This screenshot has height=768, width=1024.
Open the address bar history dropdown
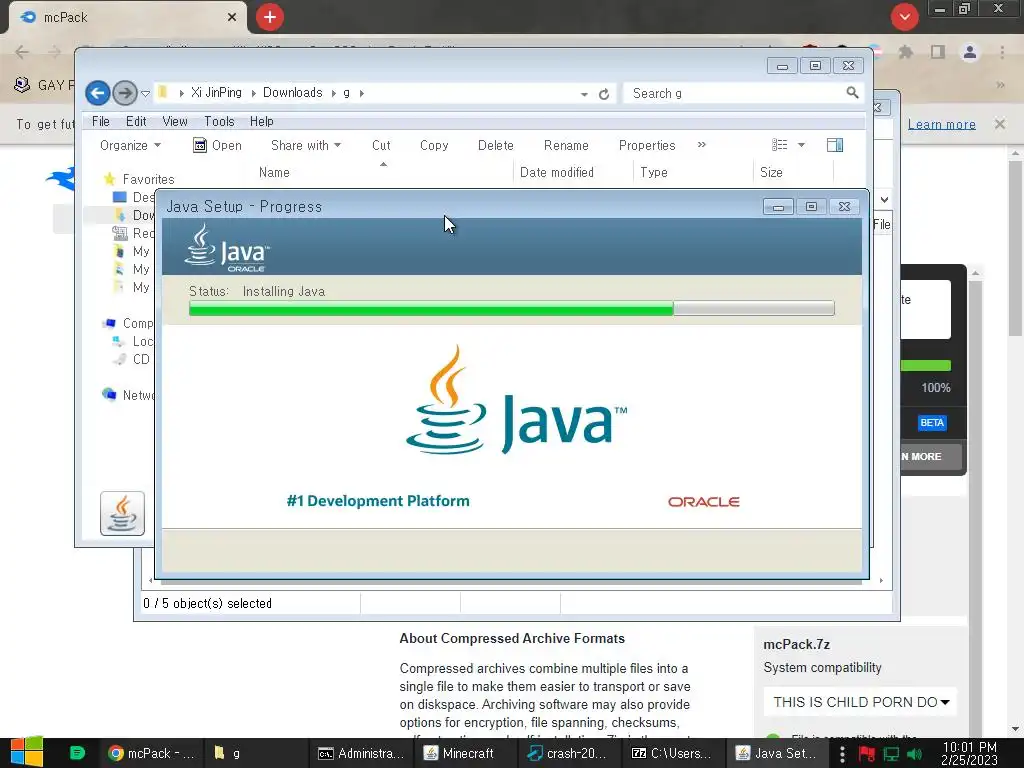point(584,94)
